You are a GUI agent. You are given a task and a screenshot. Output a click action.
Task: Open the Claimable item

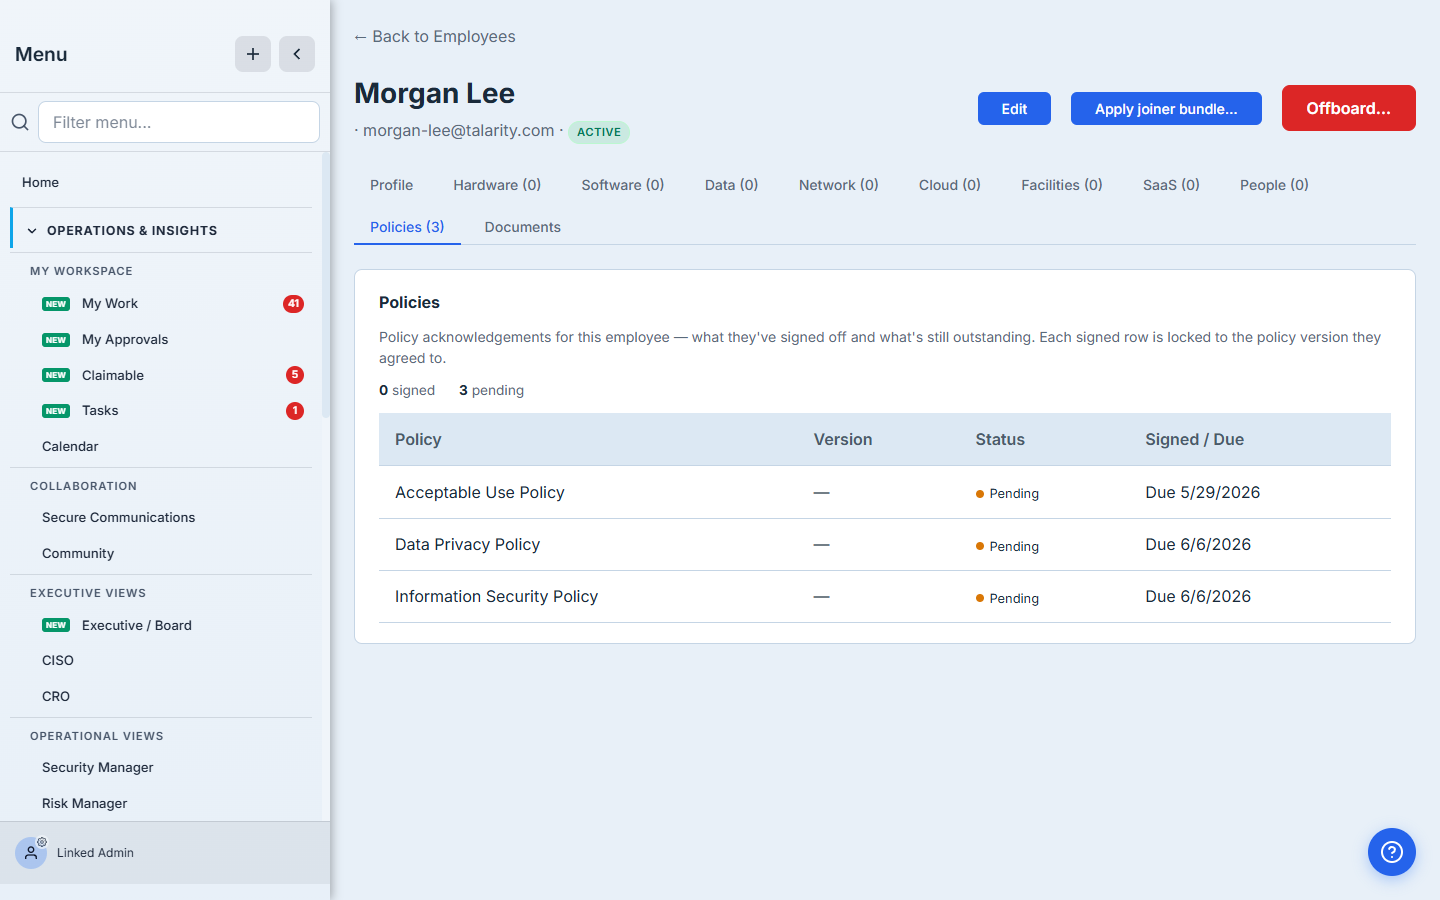113,375
